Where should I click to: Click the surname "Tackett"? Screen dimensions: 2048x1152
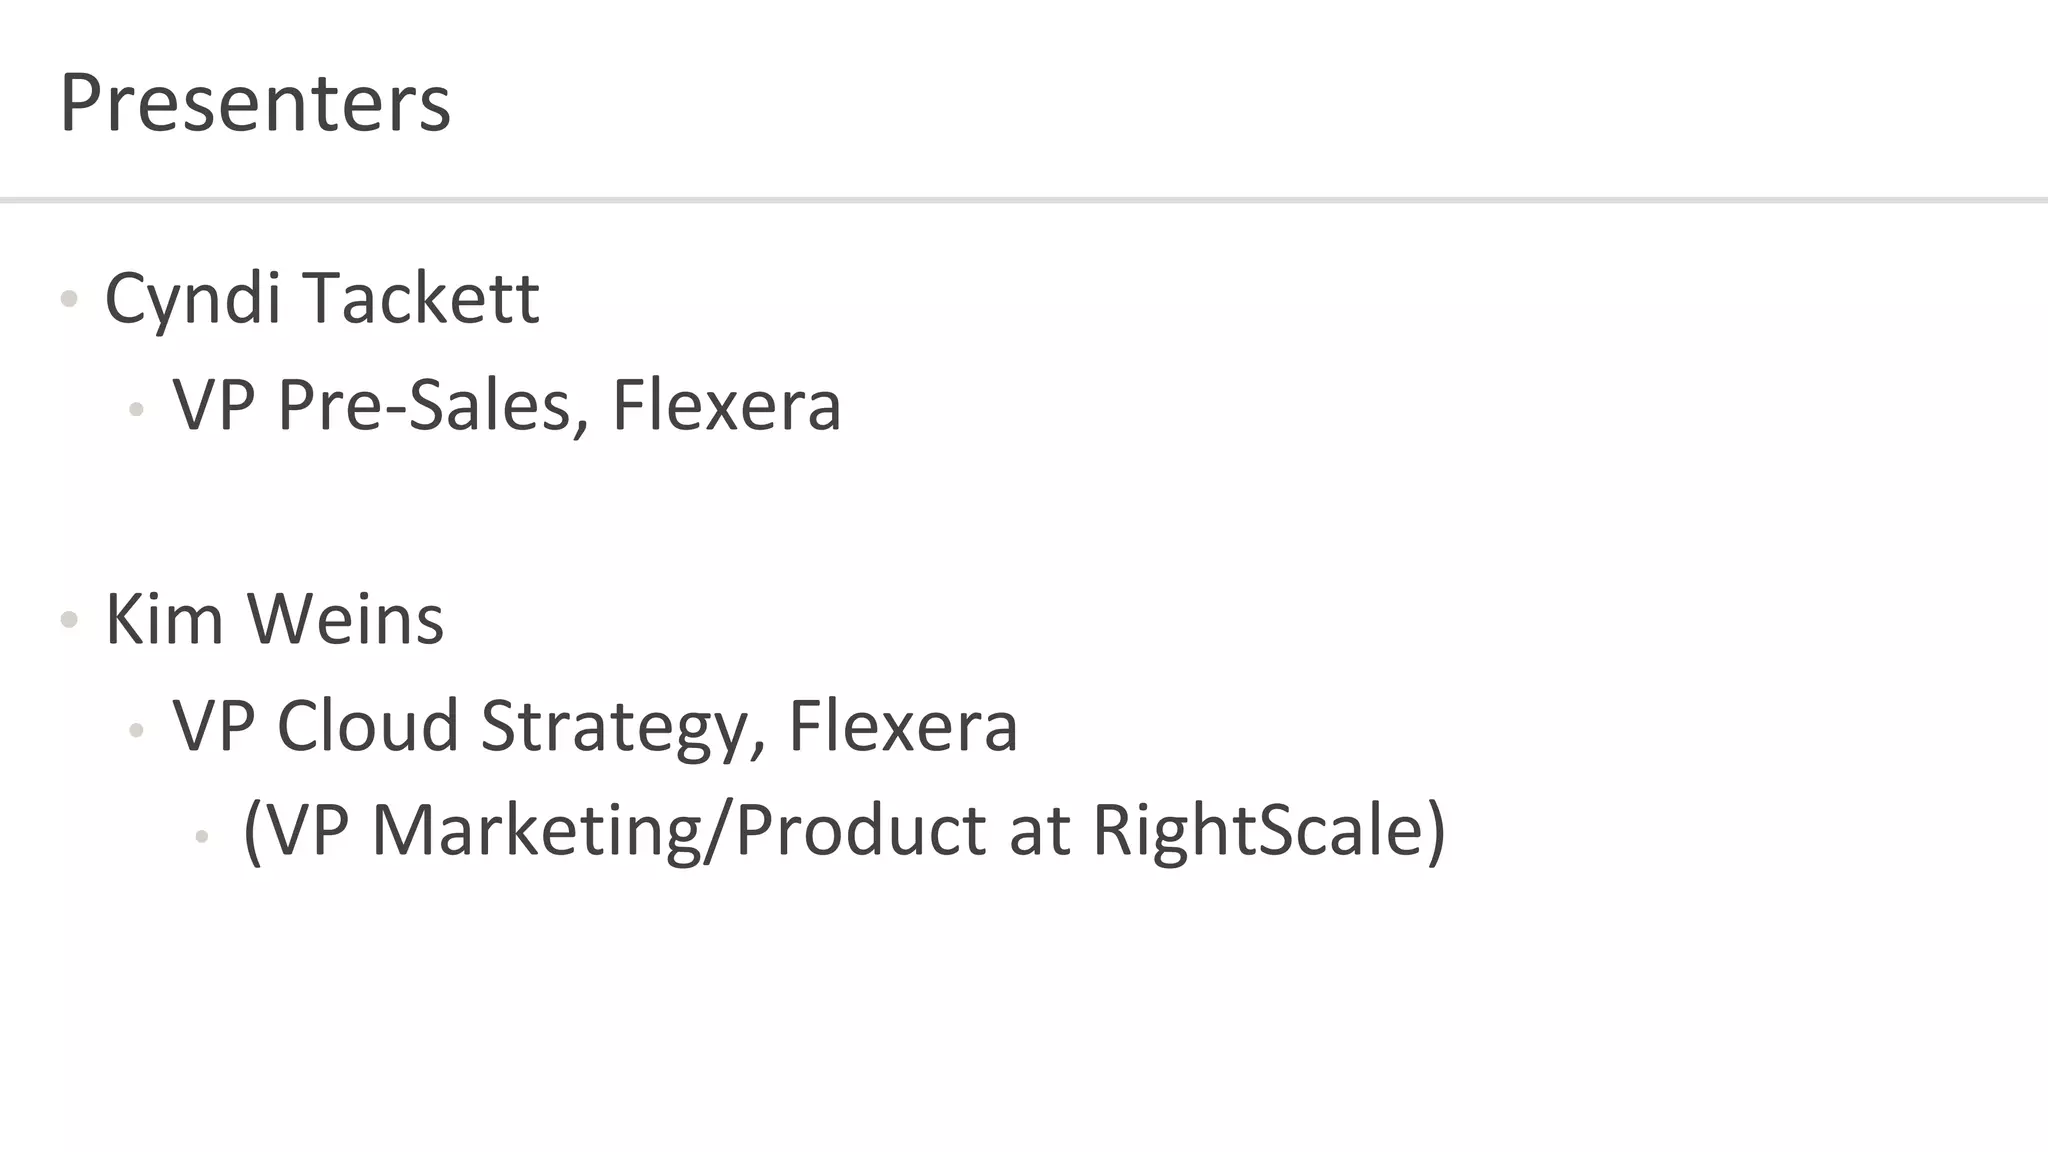(x=421, y=299)
